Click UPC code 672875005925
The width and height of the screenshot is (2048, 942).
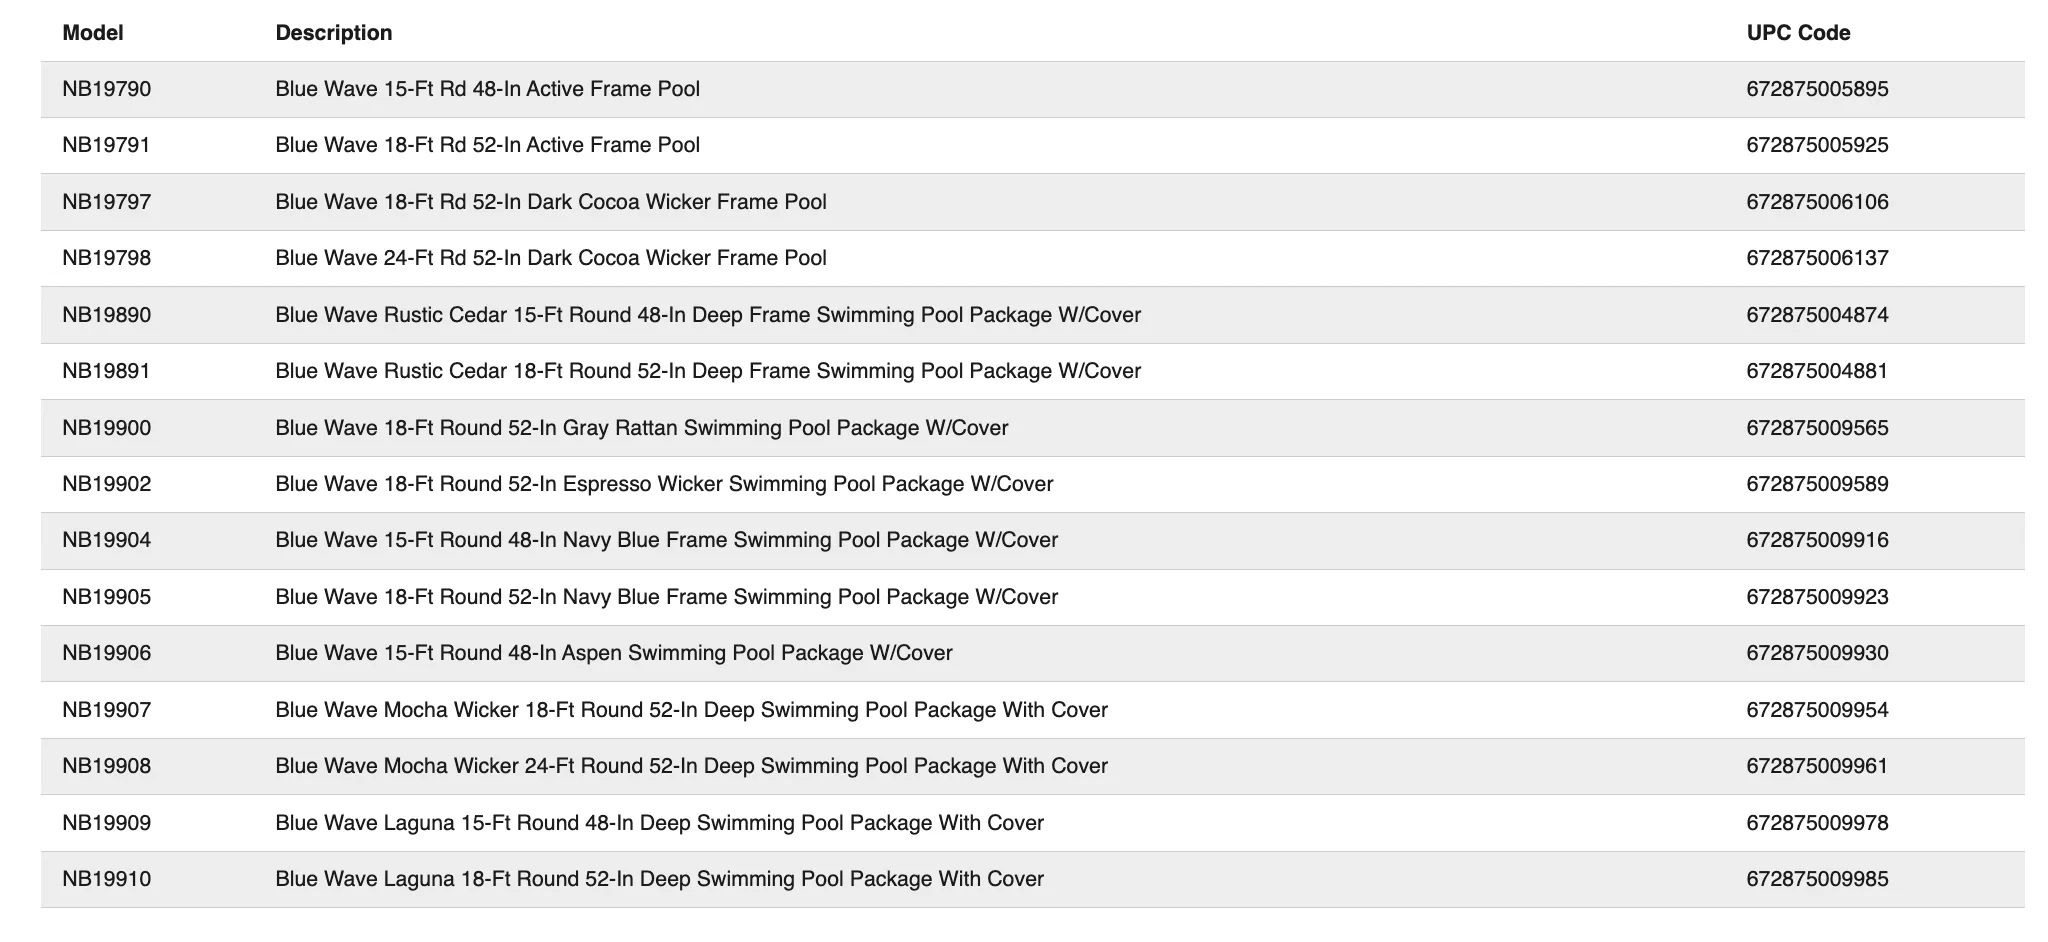(1817, 145)
